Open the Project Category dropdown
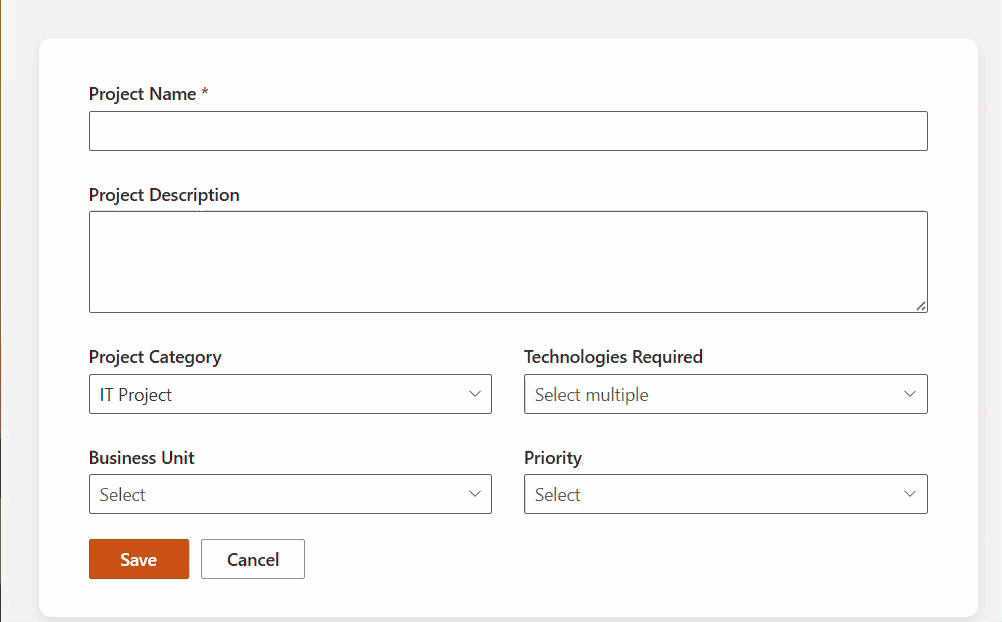The width and height of the screenshot is (1002, 622). 290,394
